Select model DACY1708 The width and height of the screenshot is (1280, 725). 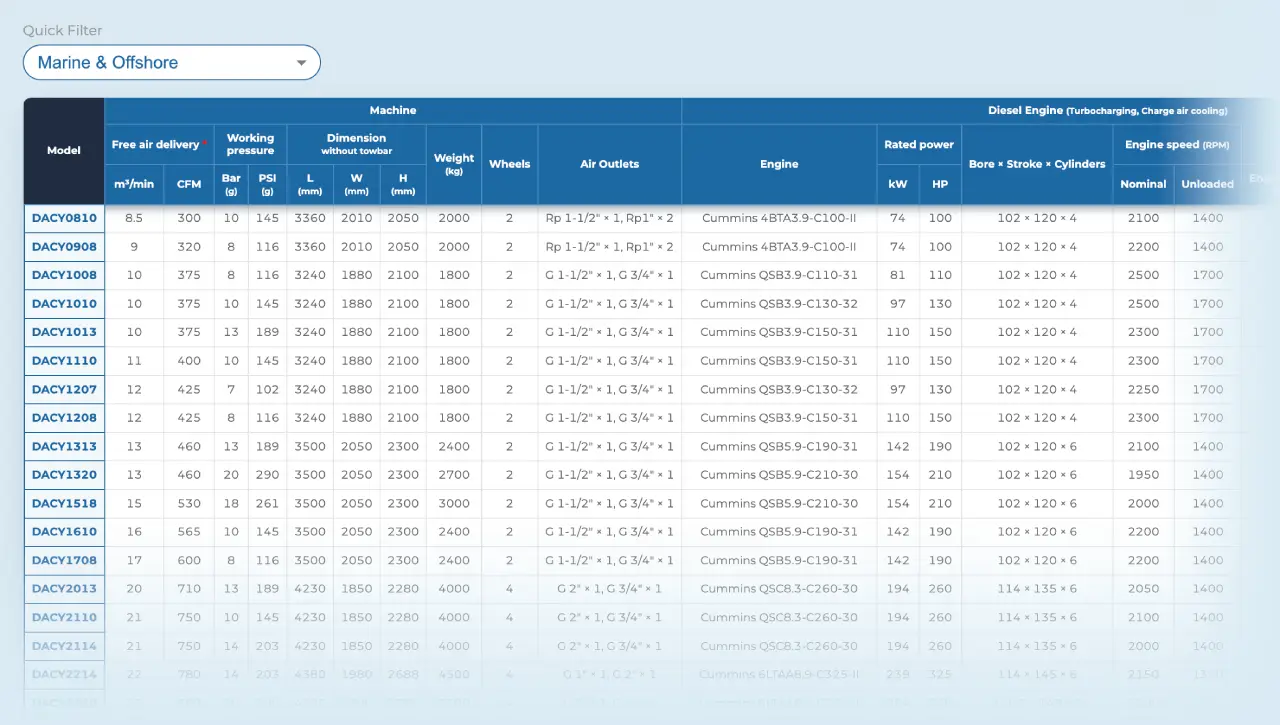64,560
